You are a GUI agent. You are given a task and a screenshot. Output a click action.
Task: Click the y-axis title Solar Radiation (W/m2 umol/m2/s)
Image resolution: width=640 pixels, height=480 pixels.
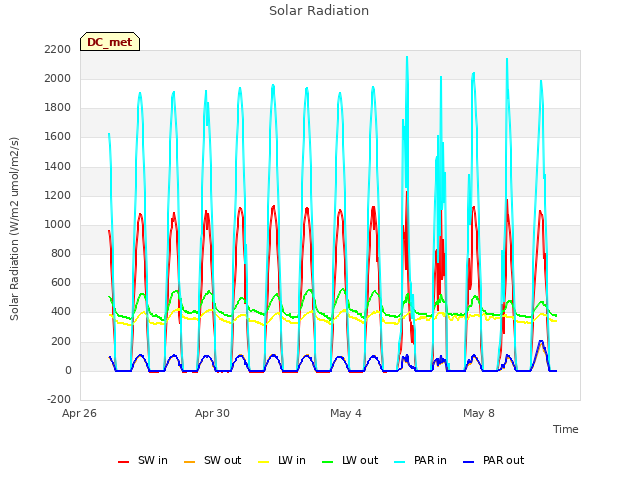click(x=14, y=229)
